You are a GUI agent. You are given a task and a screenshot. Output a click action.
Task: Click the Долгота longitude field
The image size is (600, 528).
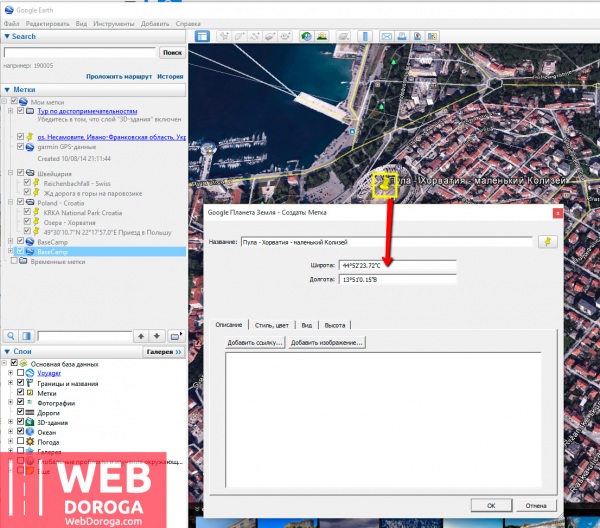(x=398, y=279)
